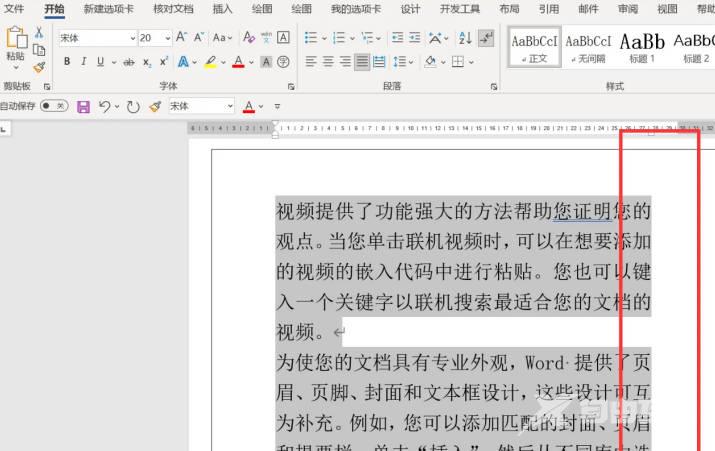Increase paragraph indent
Screen dimensions: 715x451
414,37
